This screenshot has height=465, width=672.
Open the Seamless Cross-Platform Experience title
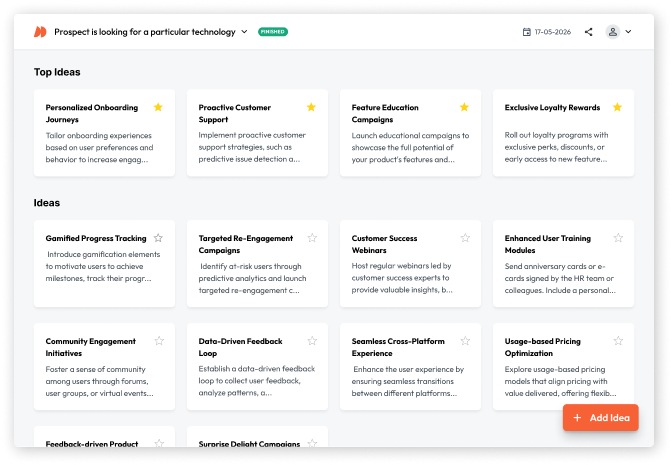pos(398,347)
